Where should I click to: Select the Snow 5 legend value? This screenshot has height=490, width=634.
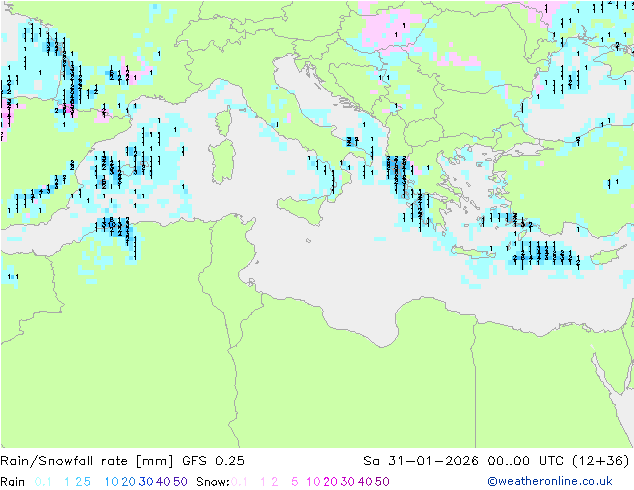point(294,482)
